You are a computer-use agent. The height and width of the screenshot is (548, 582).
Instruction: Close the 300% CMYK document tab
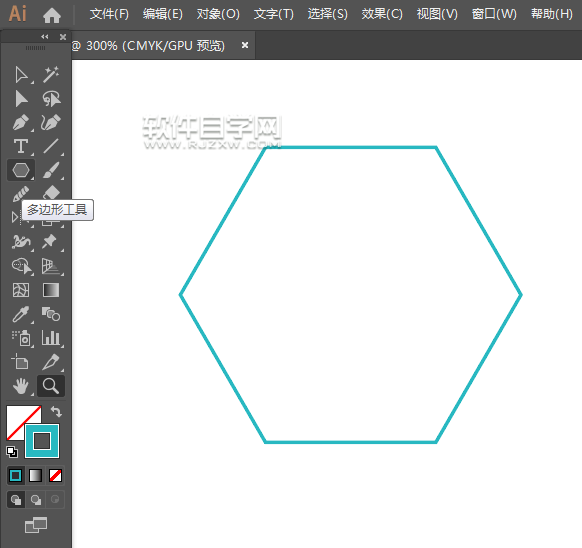click(245, 45)
